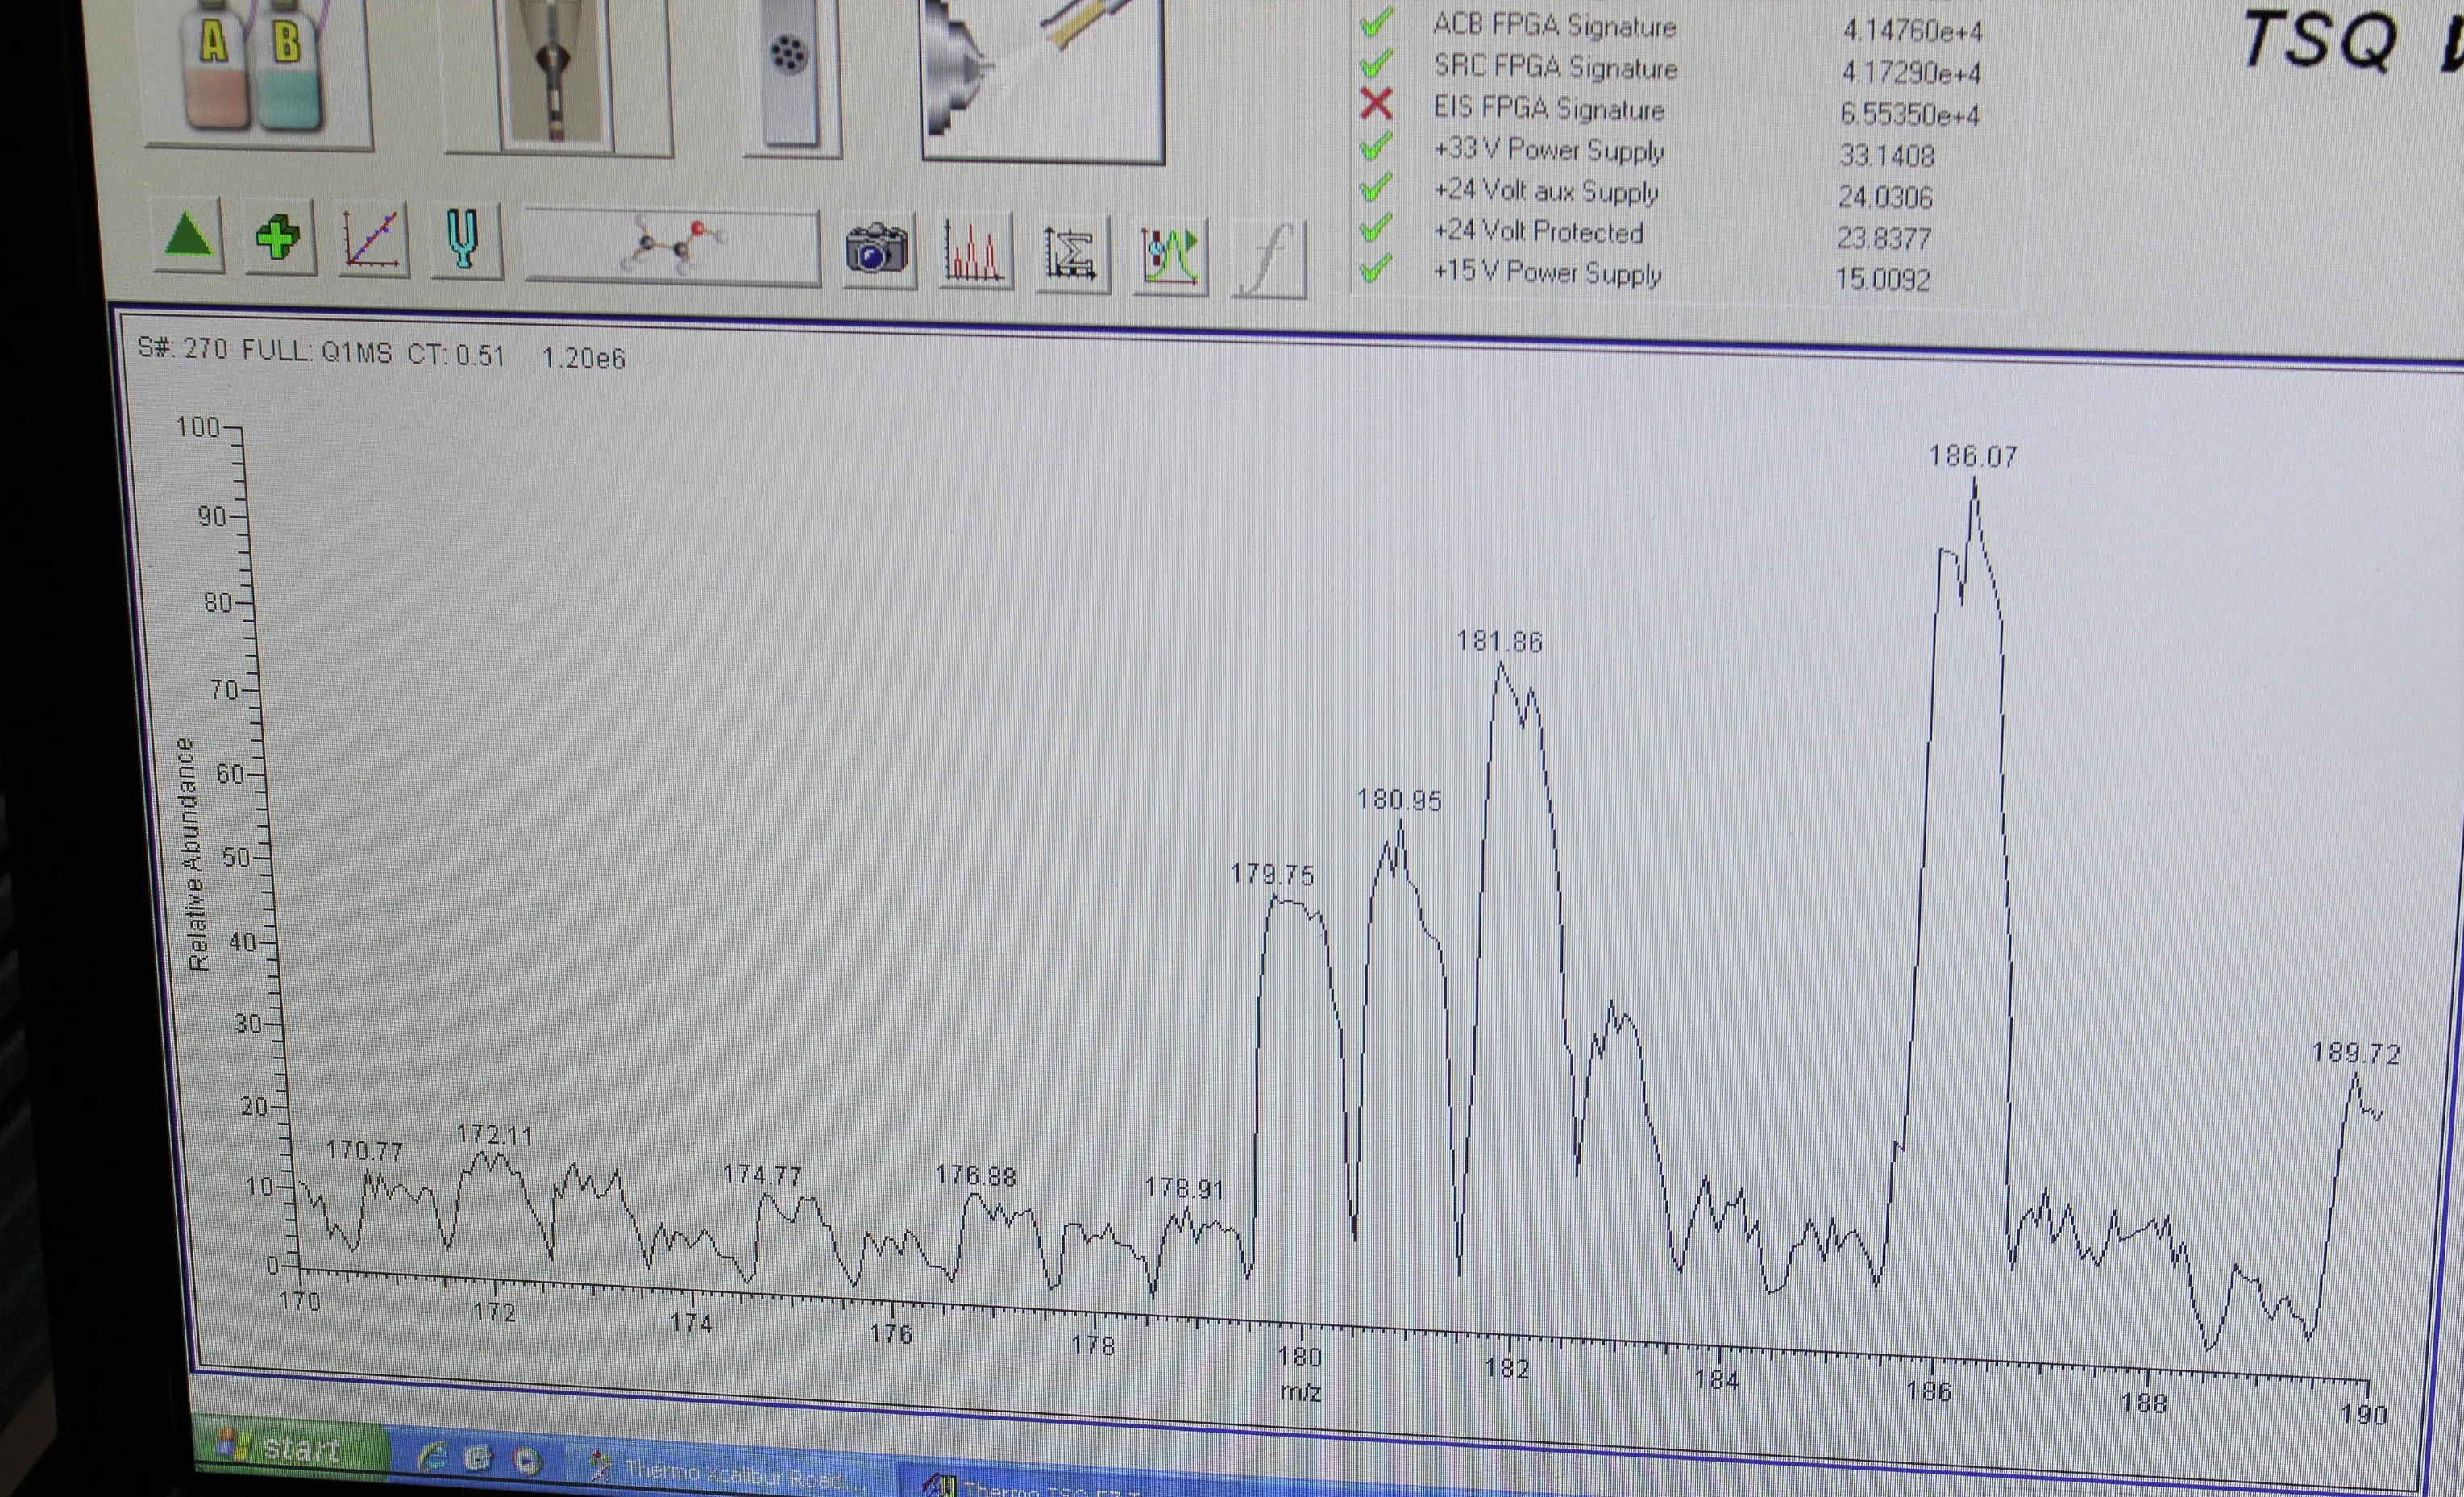This screenshot has height=1497, width=2464.
Task: Click the 172.11 peak label
Action: [495, 1135]
